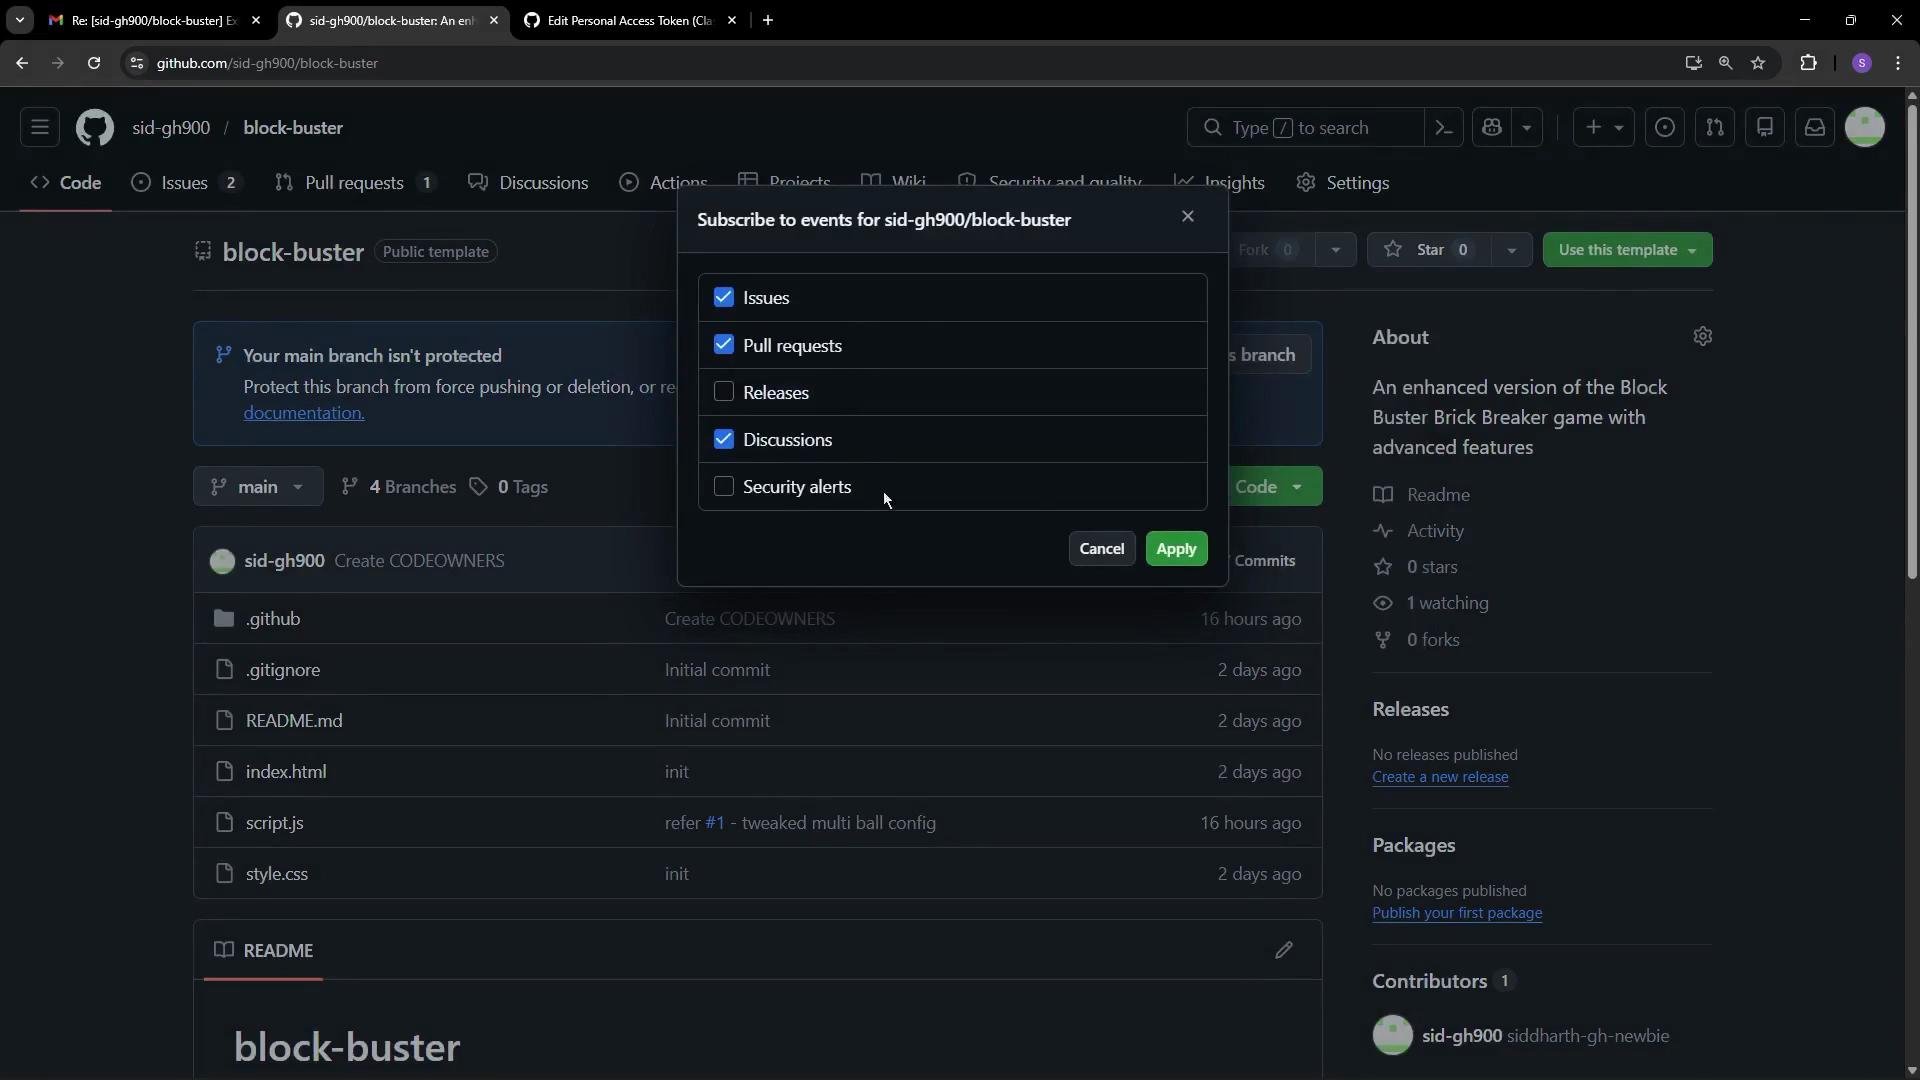Switch to the Code tab
Image resolution: width=1920 pixels, height=1080 pixels.
[x=66, y=183]
